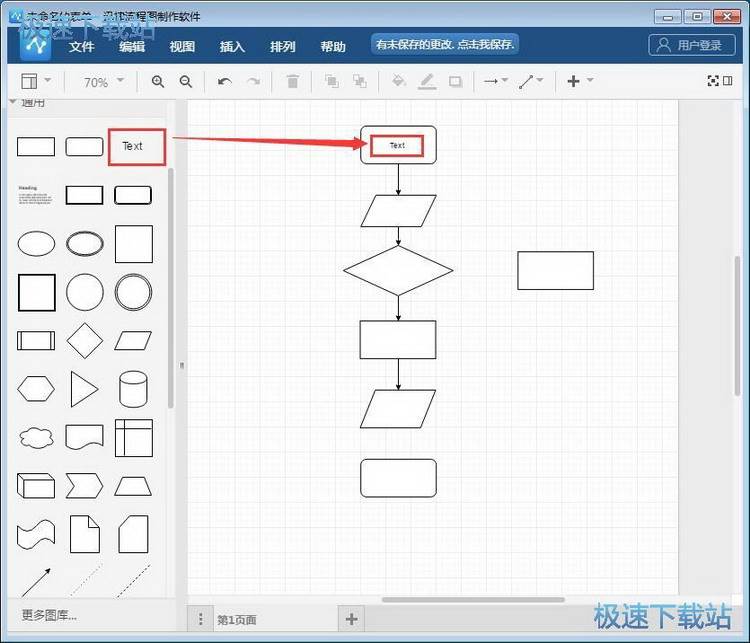Click the redo arrow icon
The width and height of the screenshot is (750, 643).
[254, 81]
